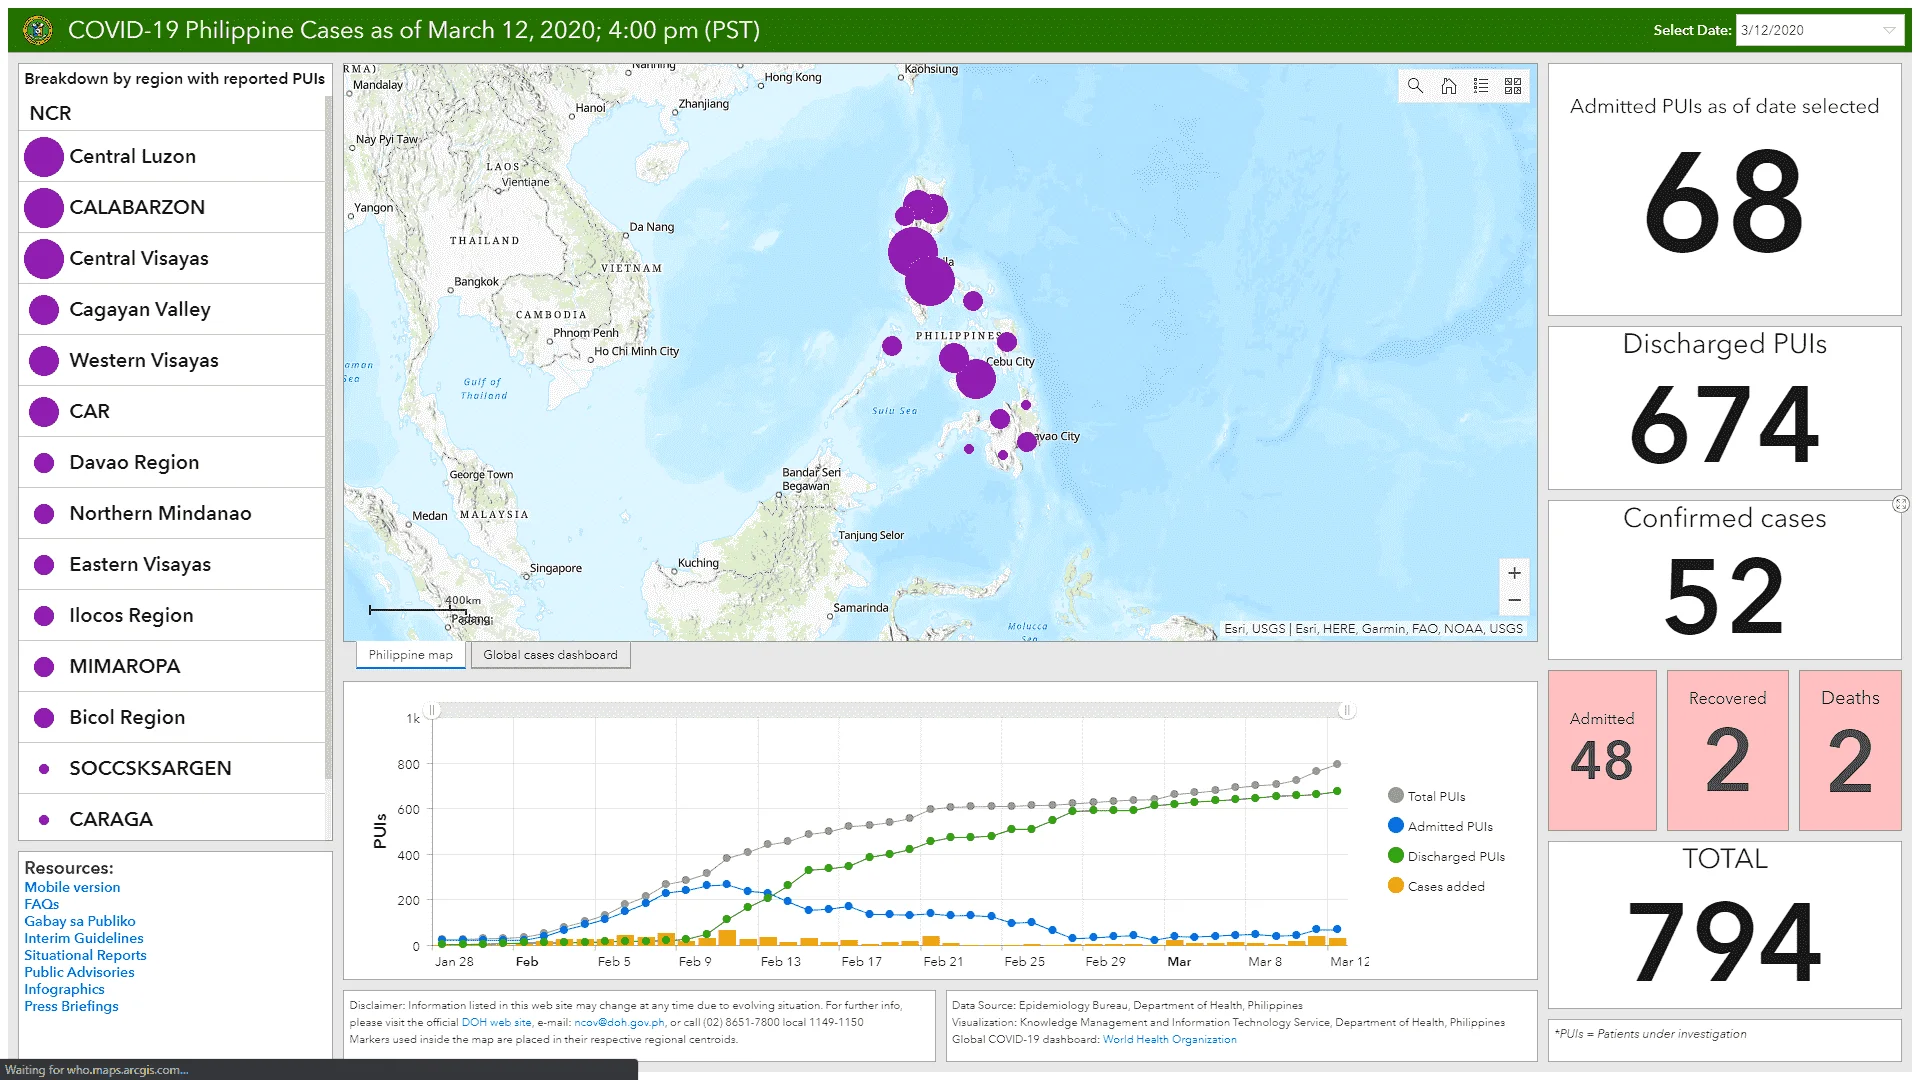This screenshot has width=1920, height=1080.
Task: Select Davao Region in the list
Action: 172,462
